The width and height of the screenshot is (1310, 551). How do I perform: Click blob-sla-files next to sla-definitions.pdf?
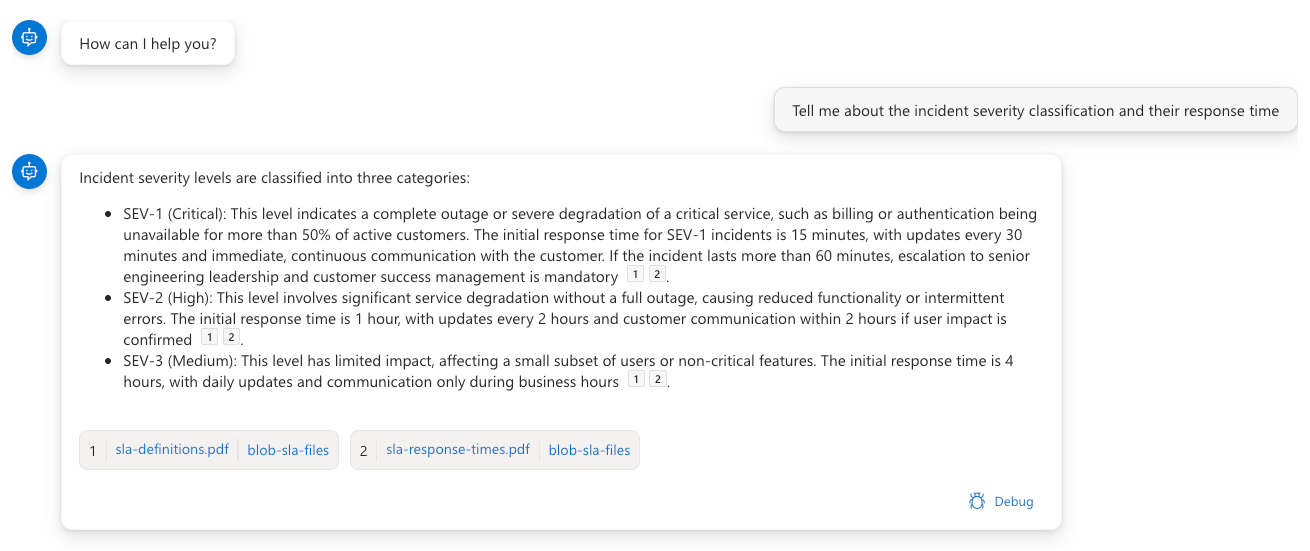288,450
